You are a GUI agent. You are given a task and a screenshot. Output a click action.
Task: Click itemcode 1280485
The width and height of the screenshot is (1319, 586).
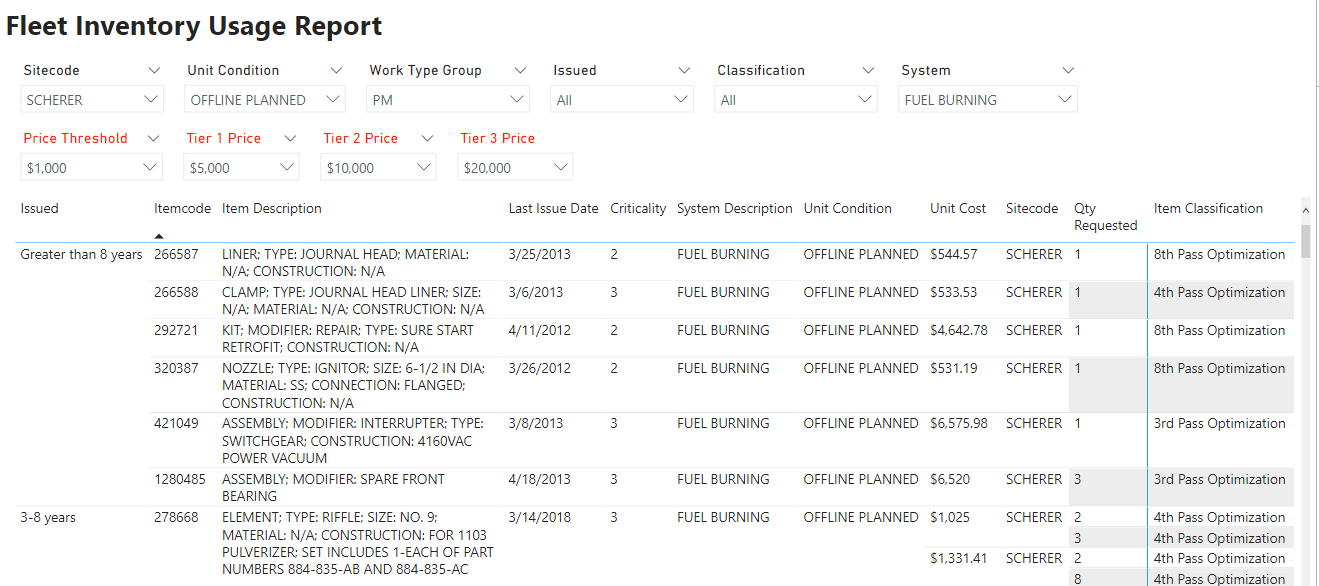[180, 480]
